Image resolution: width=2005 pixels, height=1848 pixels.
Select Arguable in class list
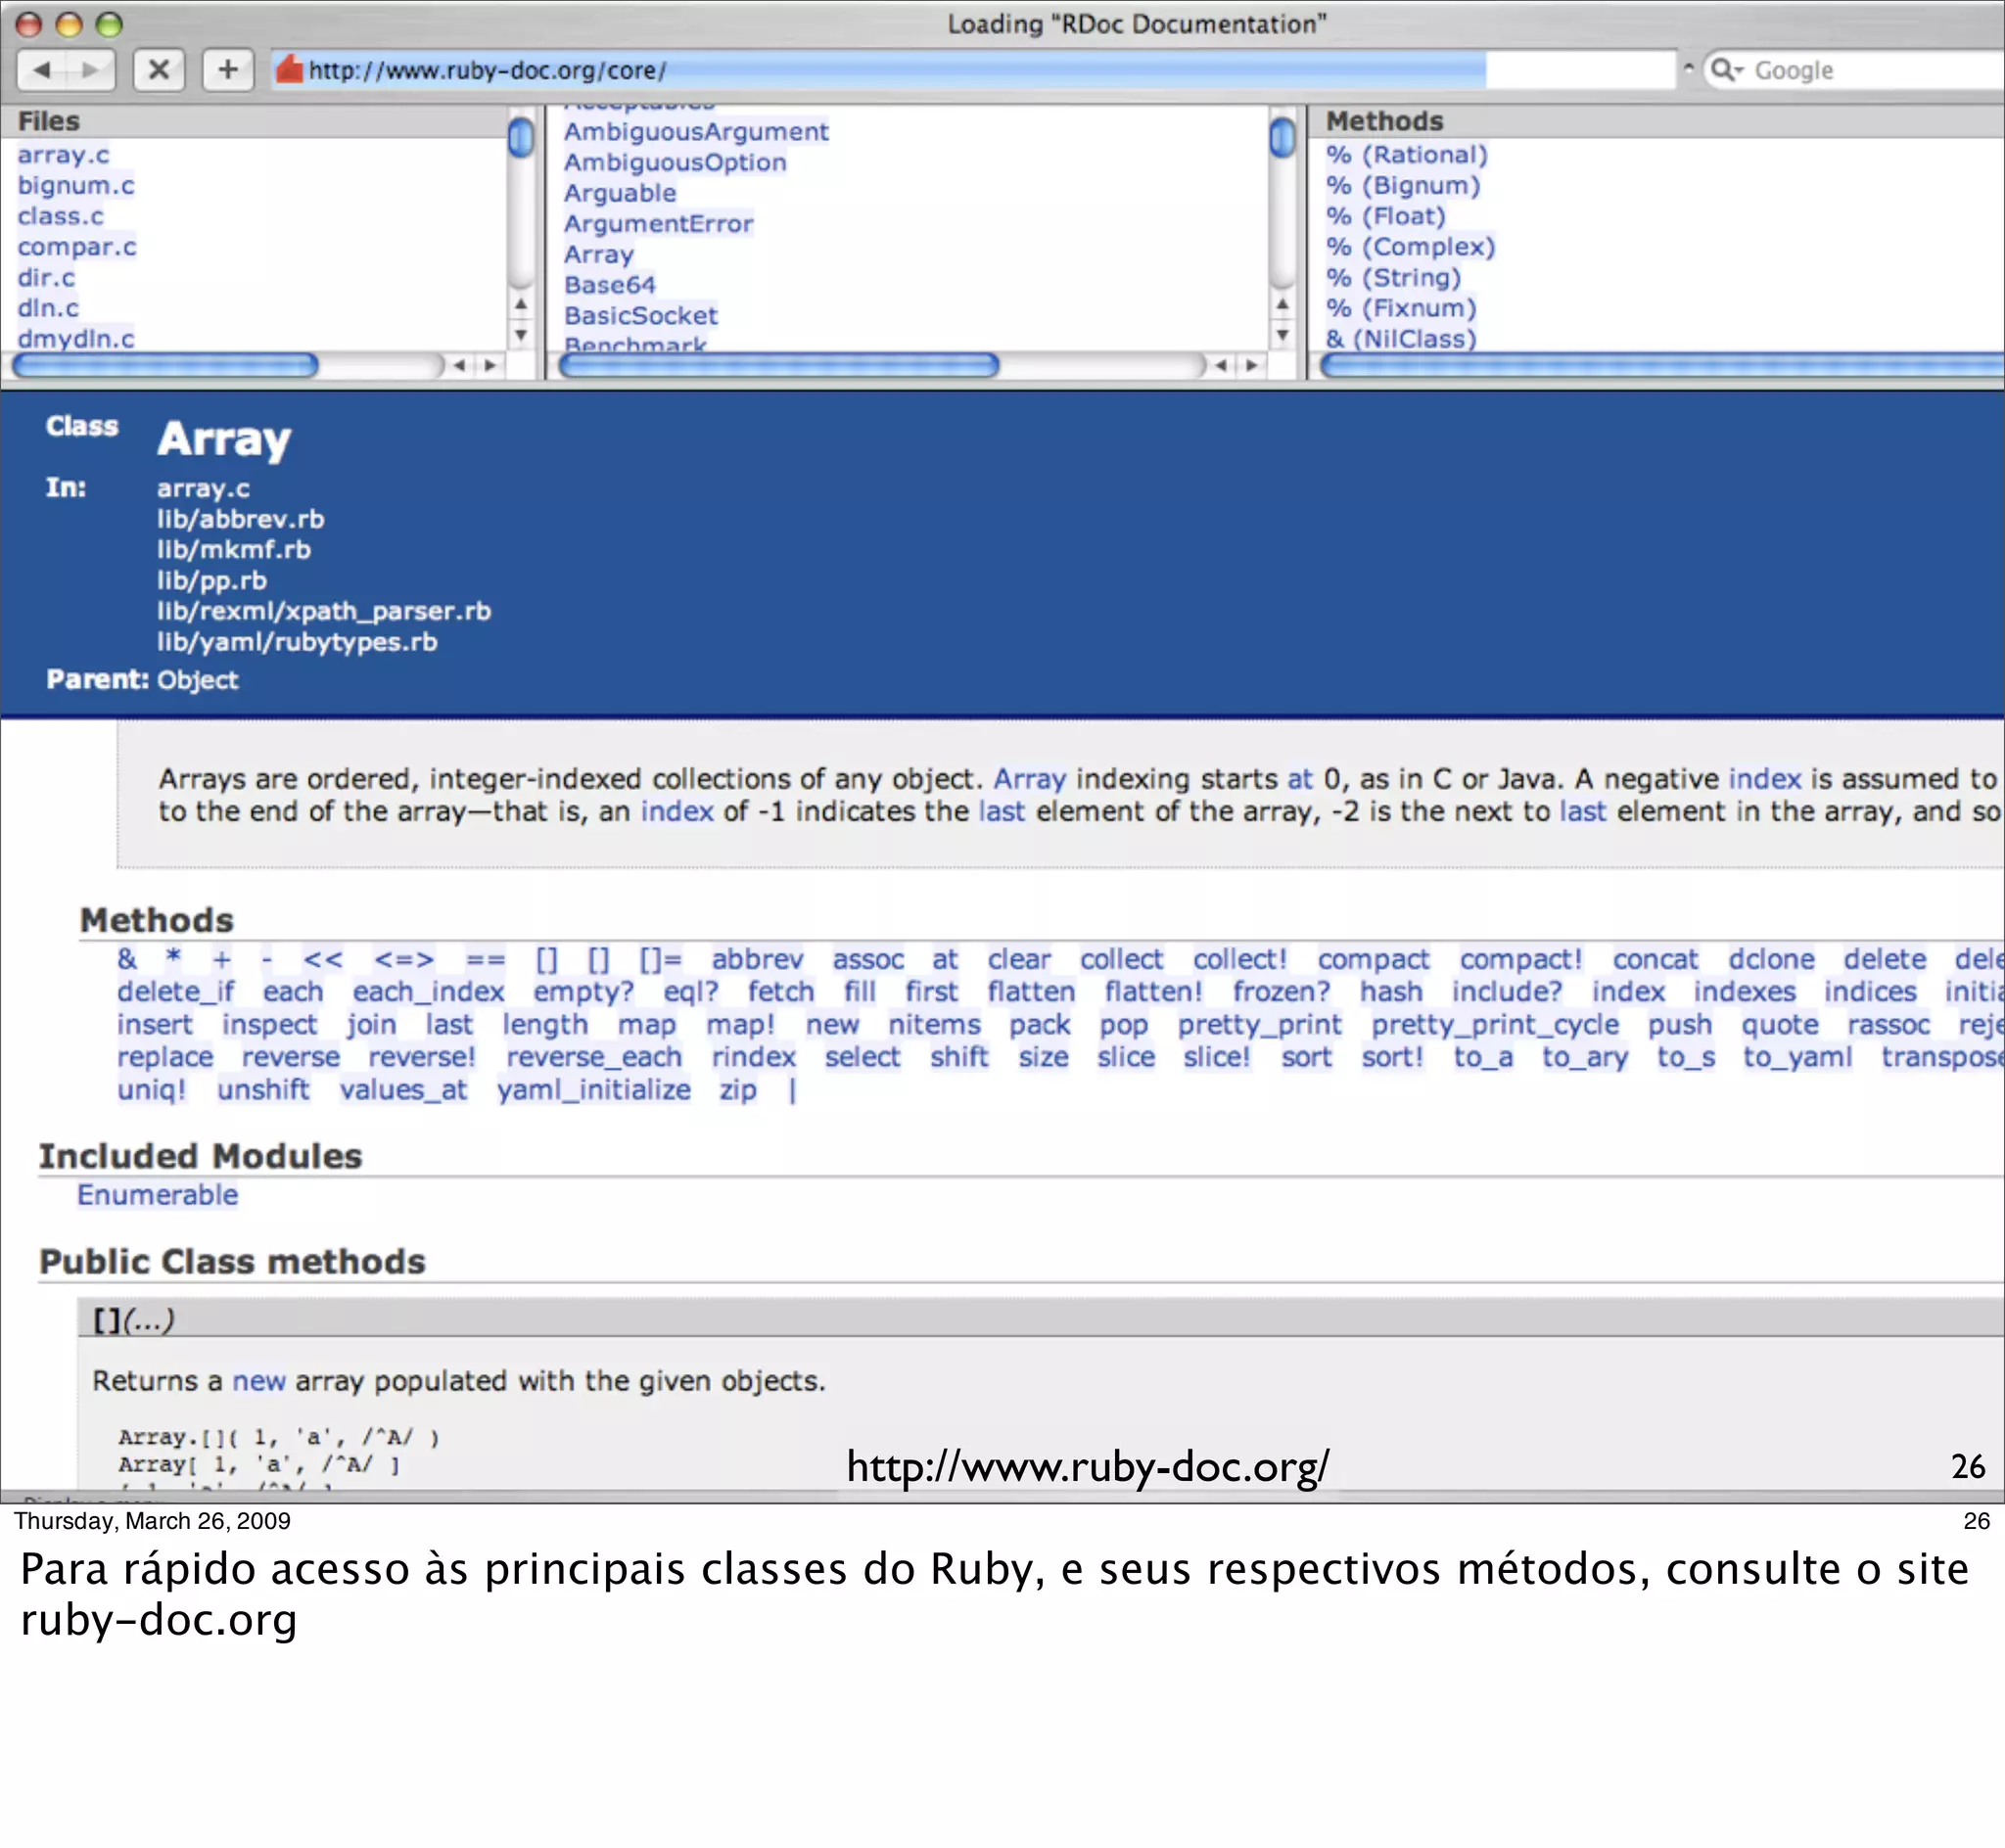[x=620, y=193]
